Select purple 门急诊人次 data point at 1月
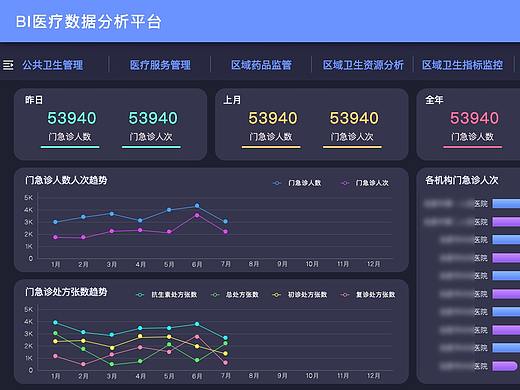The height and width of the screenshot is (390, 520). pyautogui.click(x=55, y=237)
